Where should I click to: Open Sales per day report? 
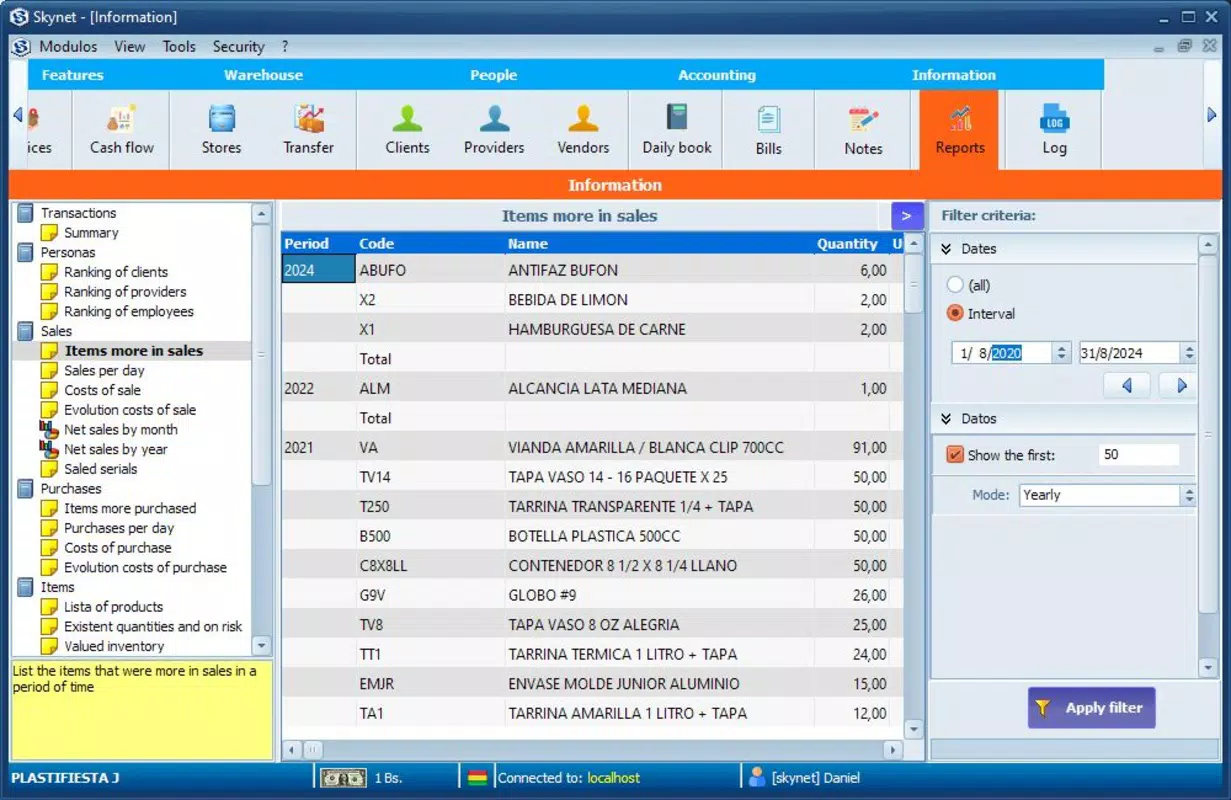tap(104, 370)
